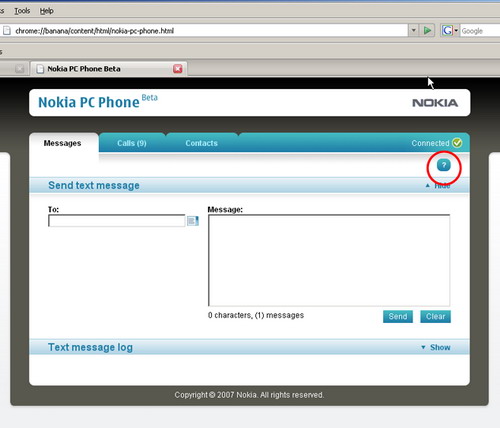This screenshot has height=428, width=500.
Task: Open the search engine selector dropdown
Action: point(456,31)
